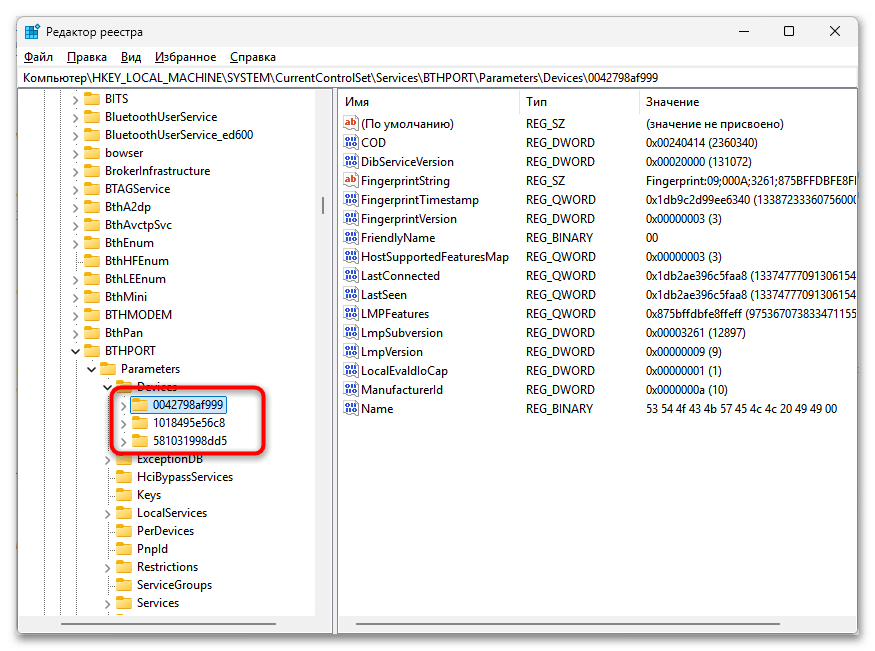
Task: Click the Parameters folder icon
Action: pyautogui.click(x=108, y=369)
